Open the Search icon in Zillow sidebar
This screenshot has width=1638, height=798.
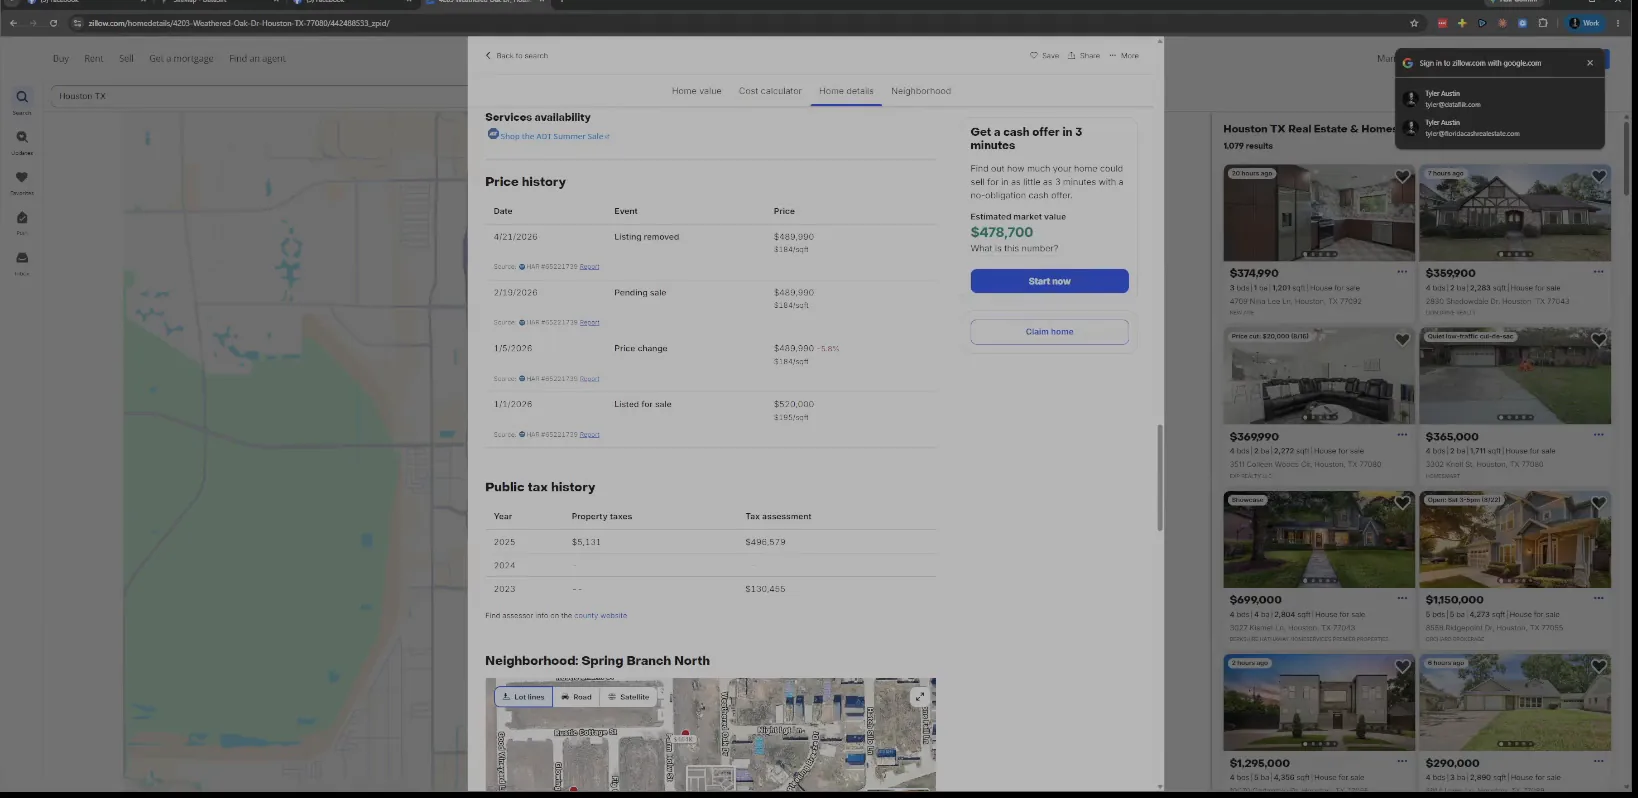(22, 98)
